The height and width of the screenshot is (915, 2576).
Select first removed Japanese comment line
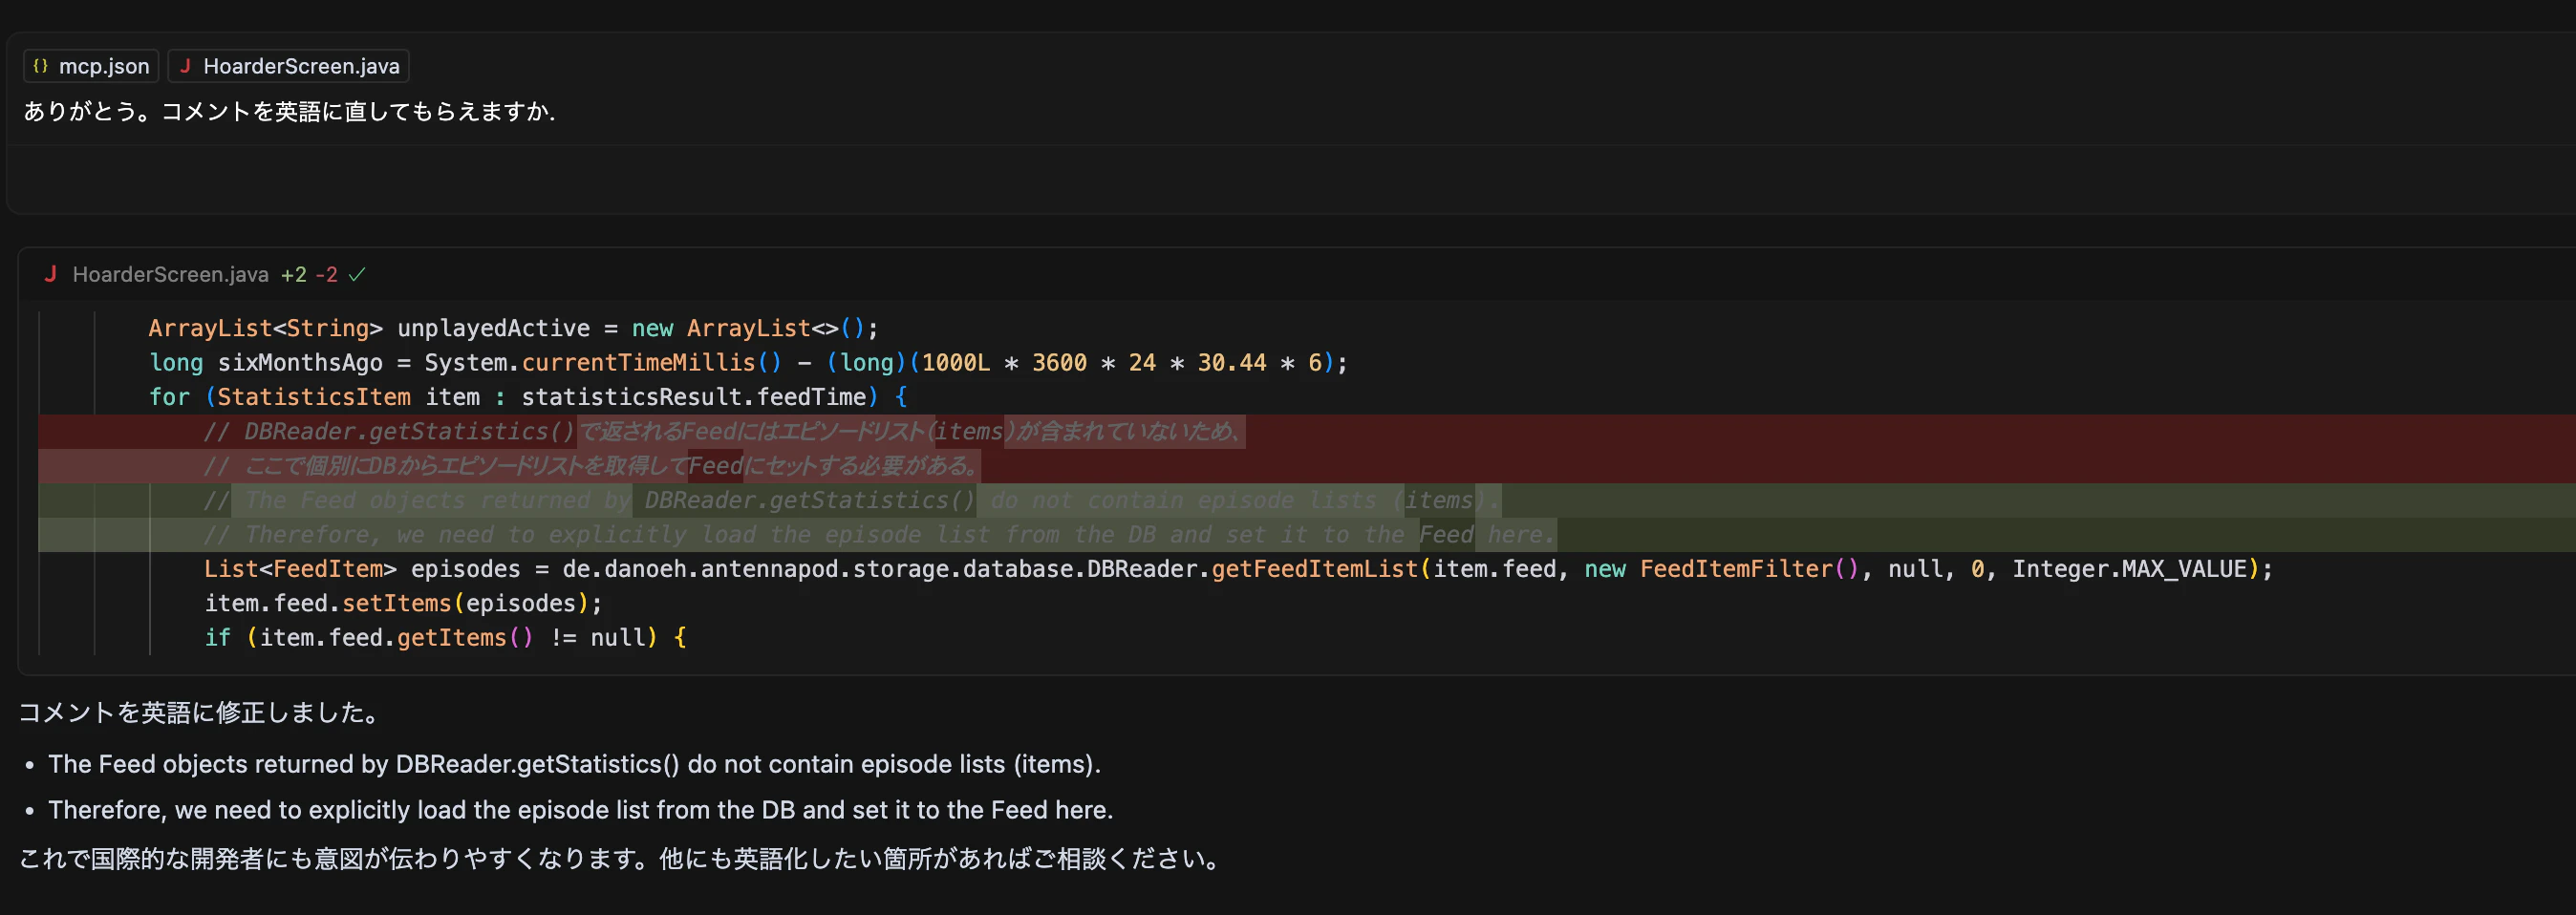click(x=1306, y=432)
